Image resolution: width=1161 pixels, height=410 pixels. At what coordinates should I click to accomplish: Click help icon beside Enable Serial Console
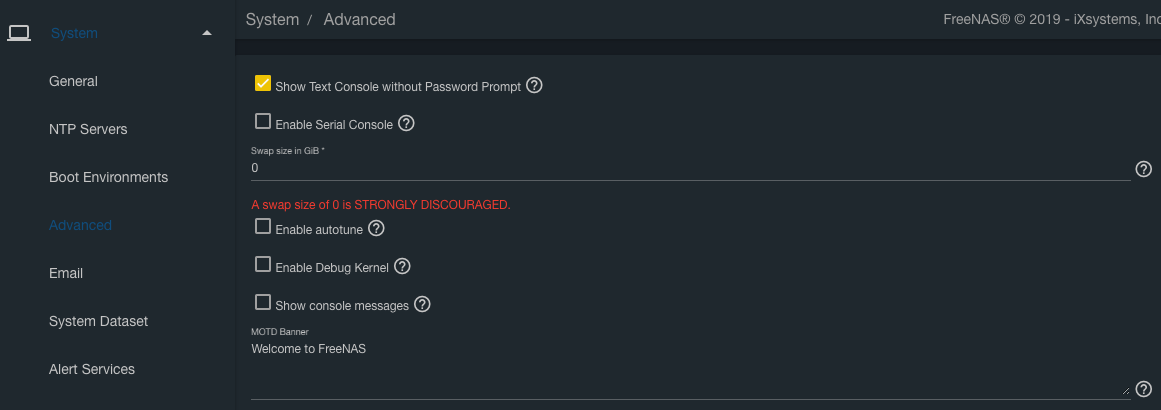(x=406, y=124)
